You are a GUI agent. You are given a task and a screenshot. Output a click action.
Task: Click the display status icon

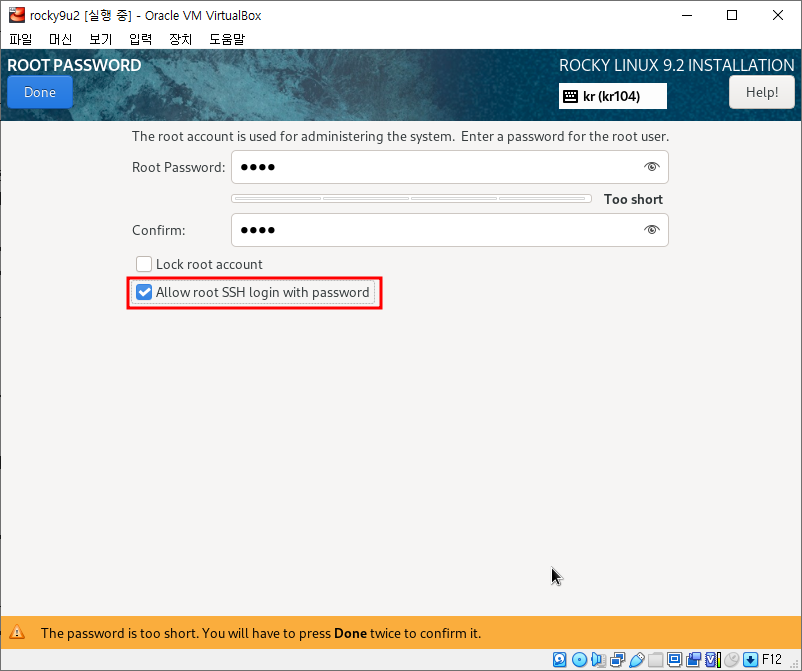click(675, 660)
